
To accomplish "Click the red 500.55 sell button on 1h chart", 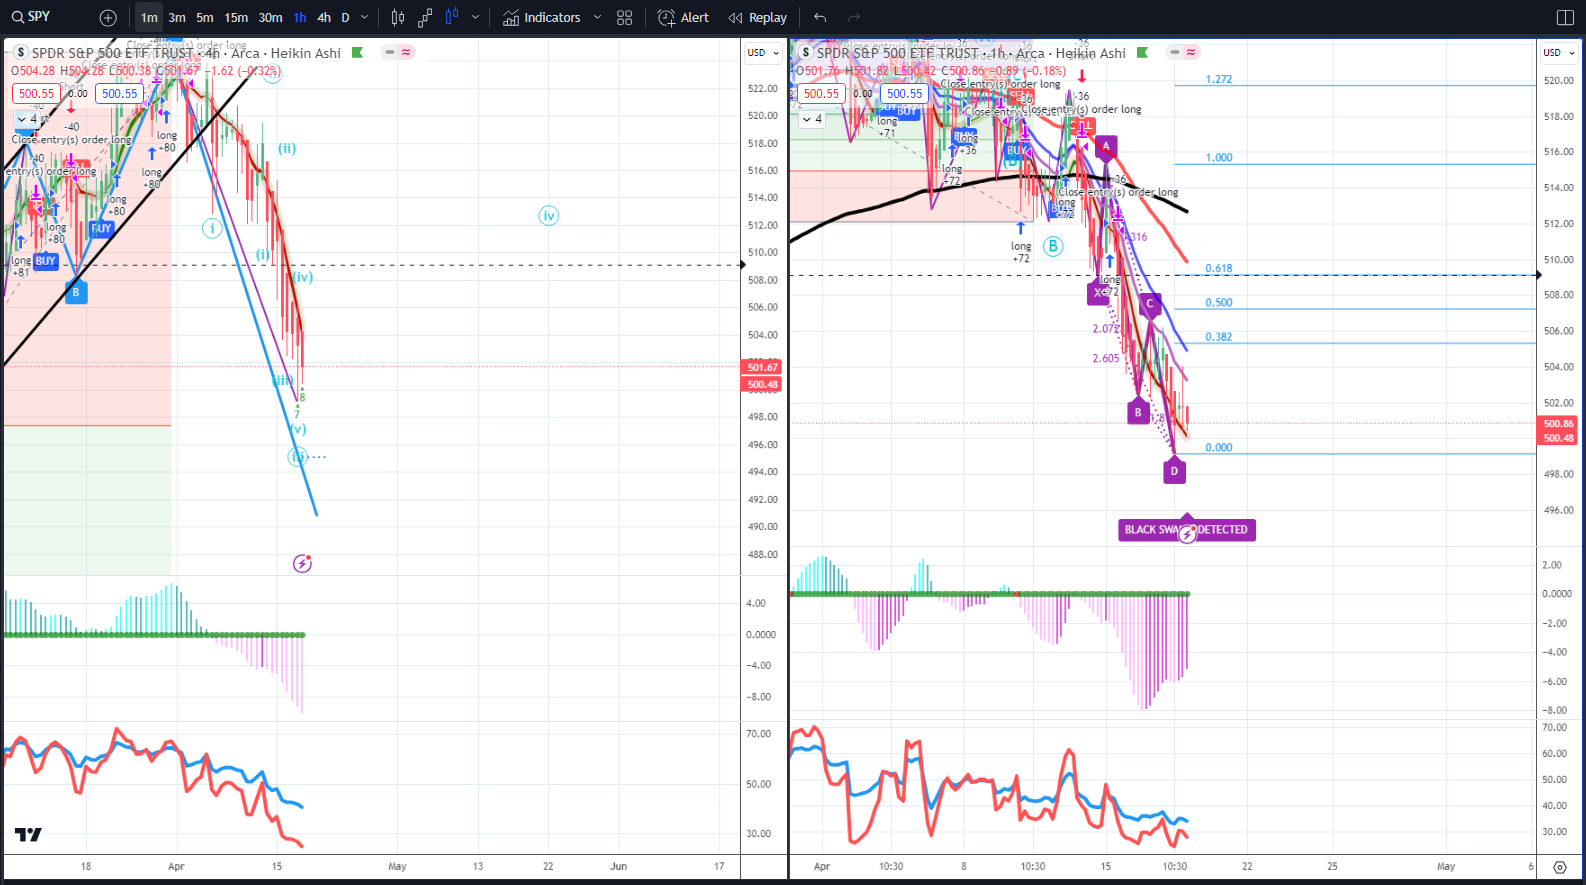I will 822,93.
